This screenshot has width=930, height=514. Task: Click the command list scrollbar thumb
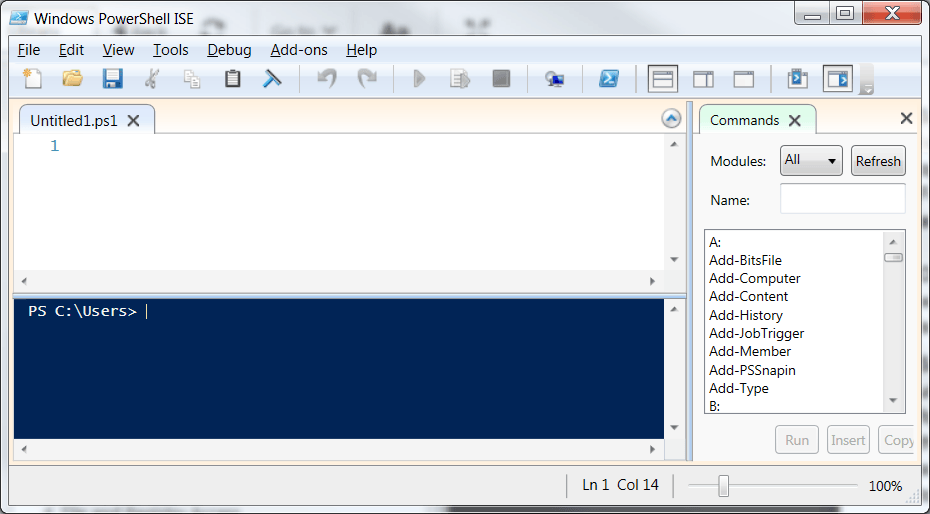(893, 258)
